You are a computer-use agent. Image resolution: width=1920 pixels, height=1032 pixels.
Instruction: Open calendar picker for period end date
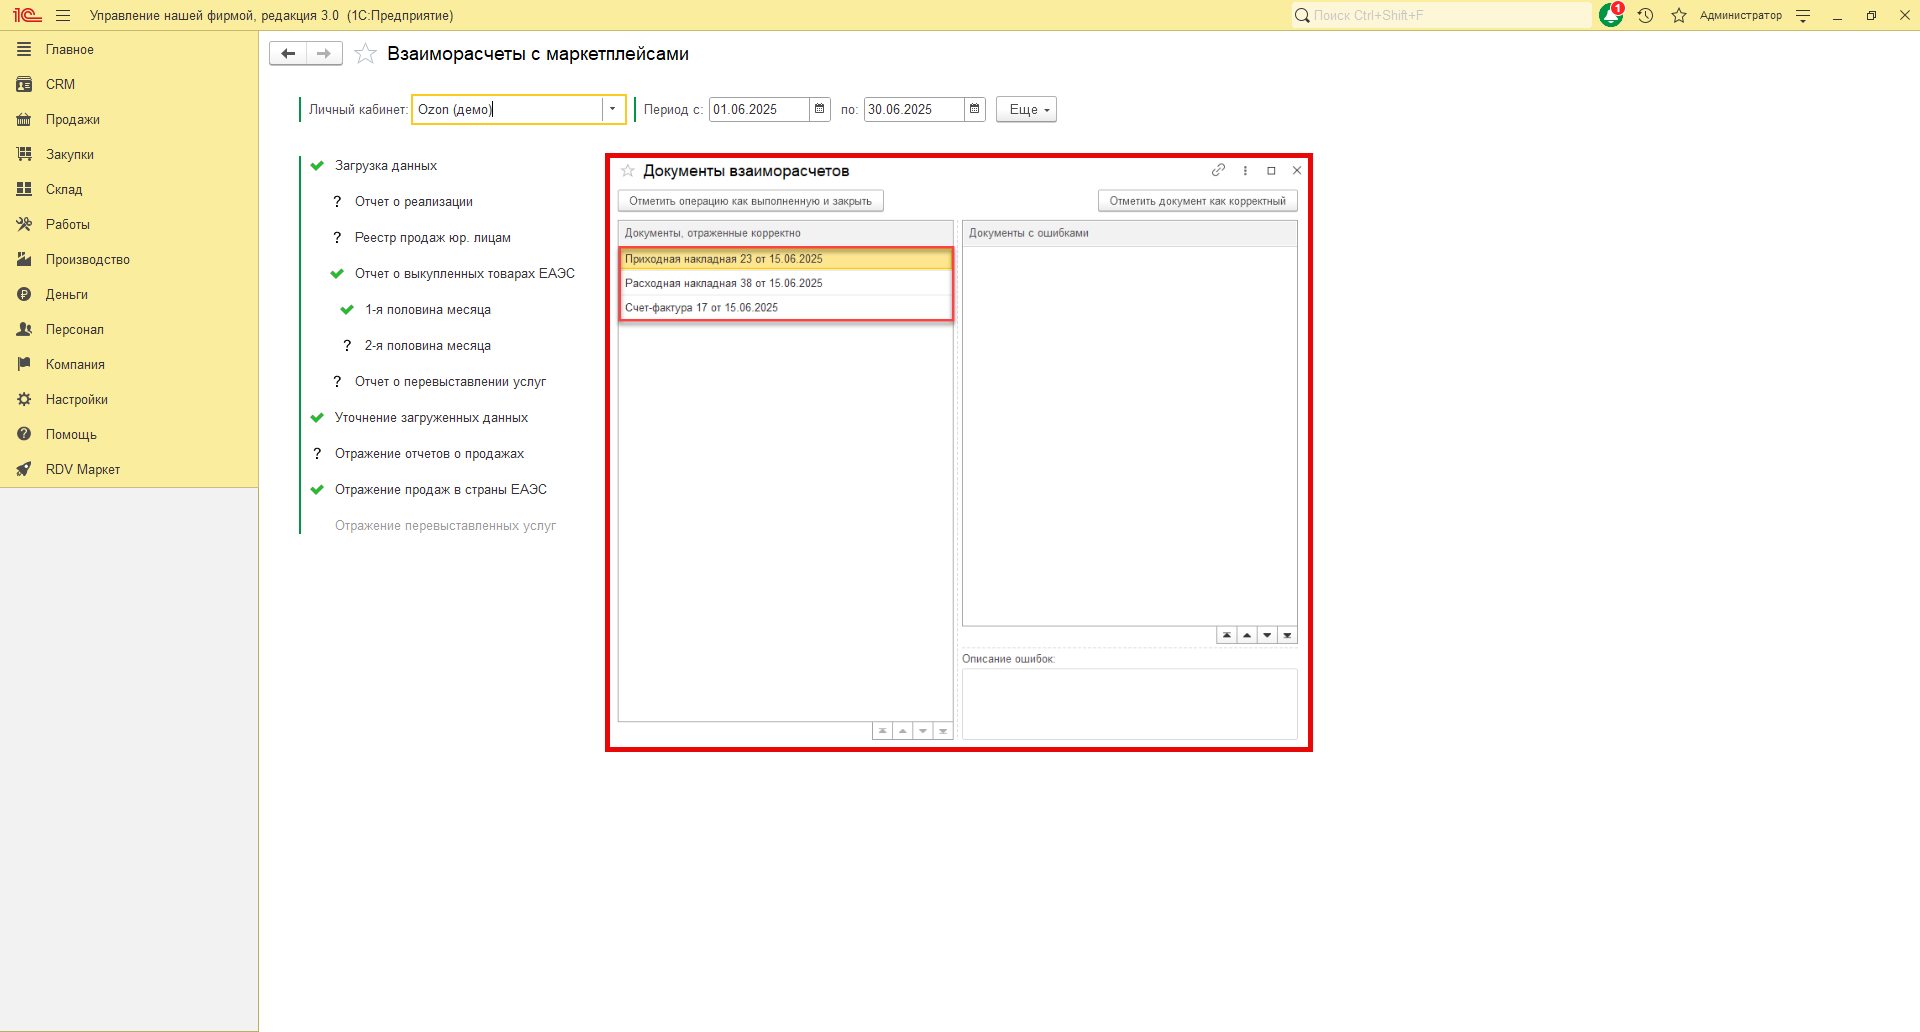coord(975,109)
